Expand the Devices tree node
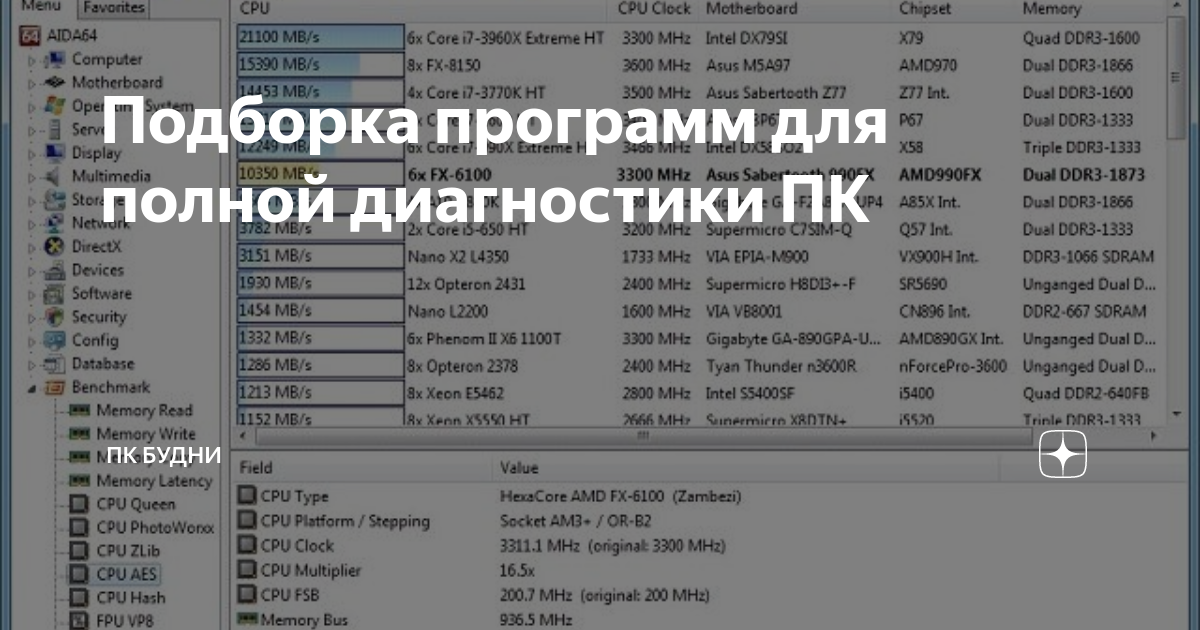This screenshot has height=630, width=1200. coord(32,270)
